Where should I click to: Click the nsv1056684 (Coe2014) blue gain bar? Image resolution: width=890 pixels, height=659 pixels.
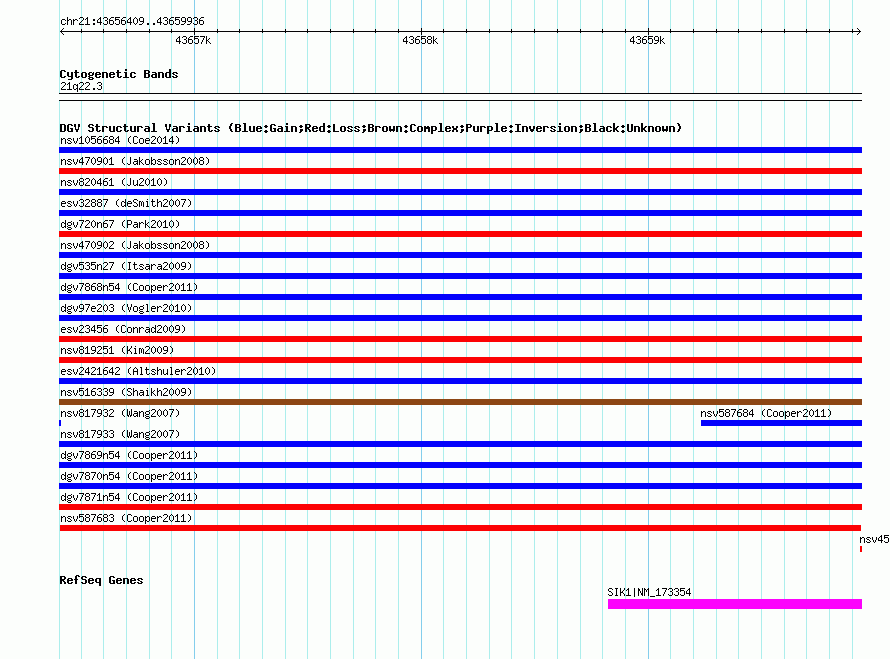pyautogui.click(x=460, y=150)
